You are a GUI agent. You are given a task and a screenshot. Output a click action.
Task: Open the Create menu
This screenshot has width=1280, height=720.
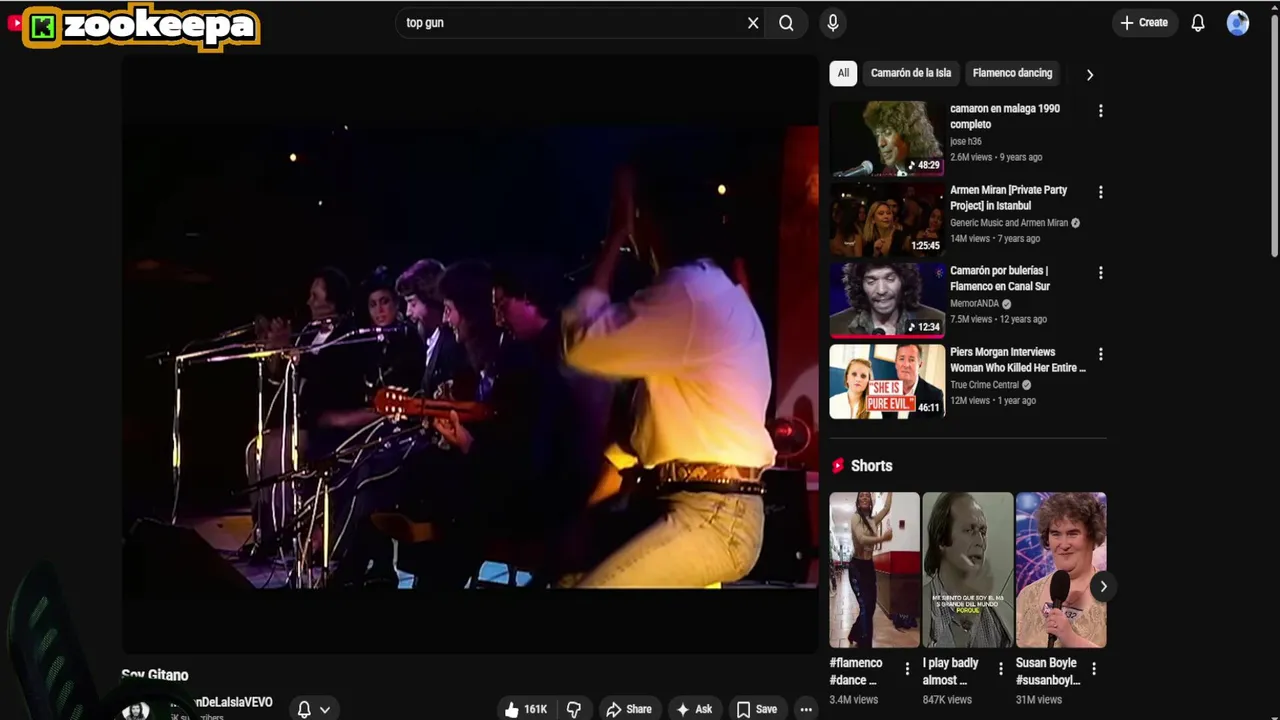(1143, 23)
